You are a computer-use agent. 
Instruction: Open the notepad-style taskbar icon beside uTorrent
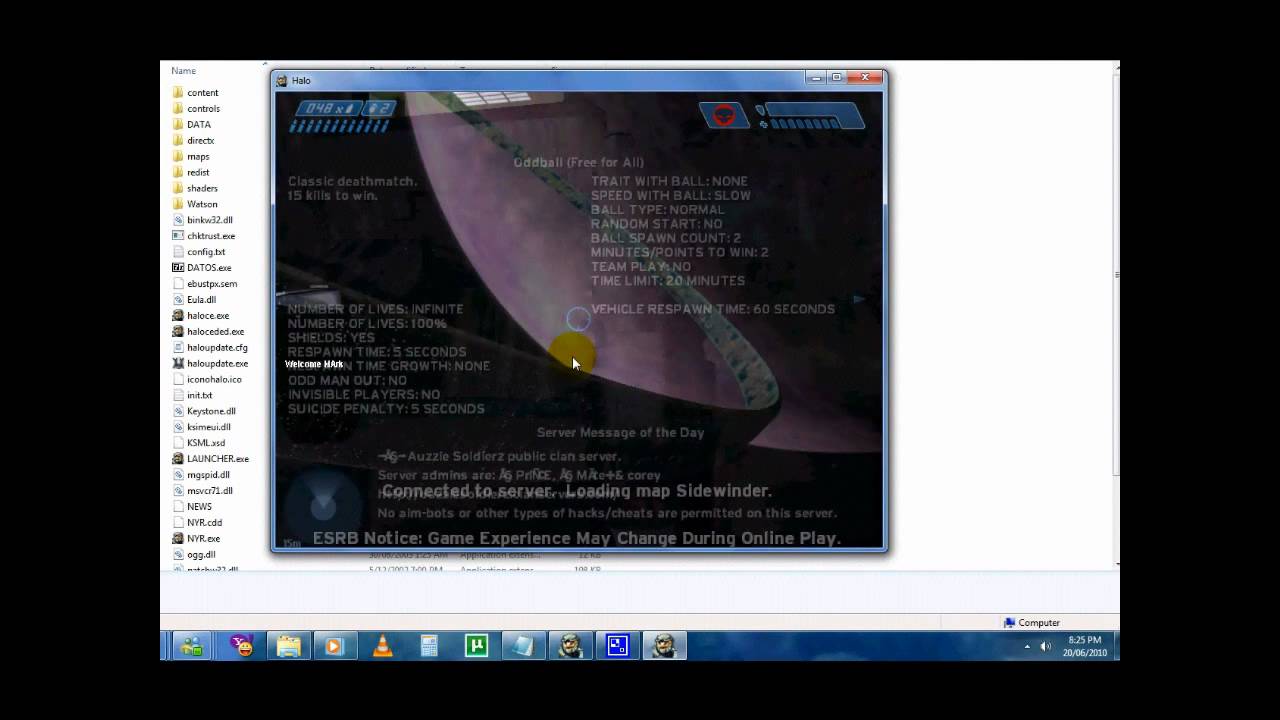coord(523,646)
